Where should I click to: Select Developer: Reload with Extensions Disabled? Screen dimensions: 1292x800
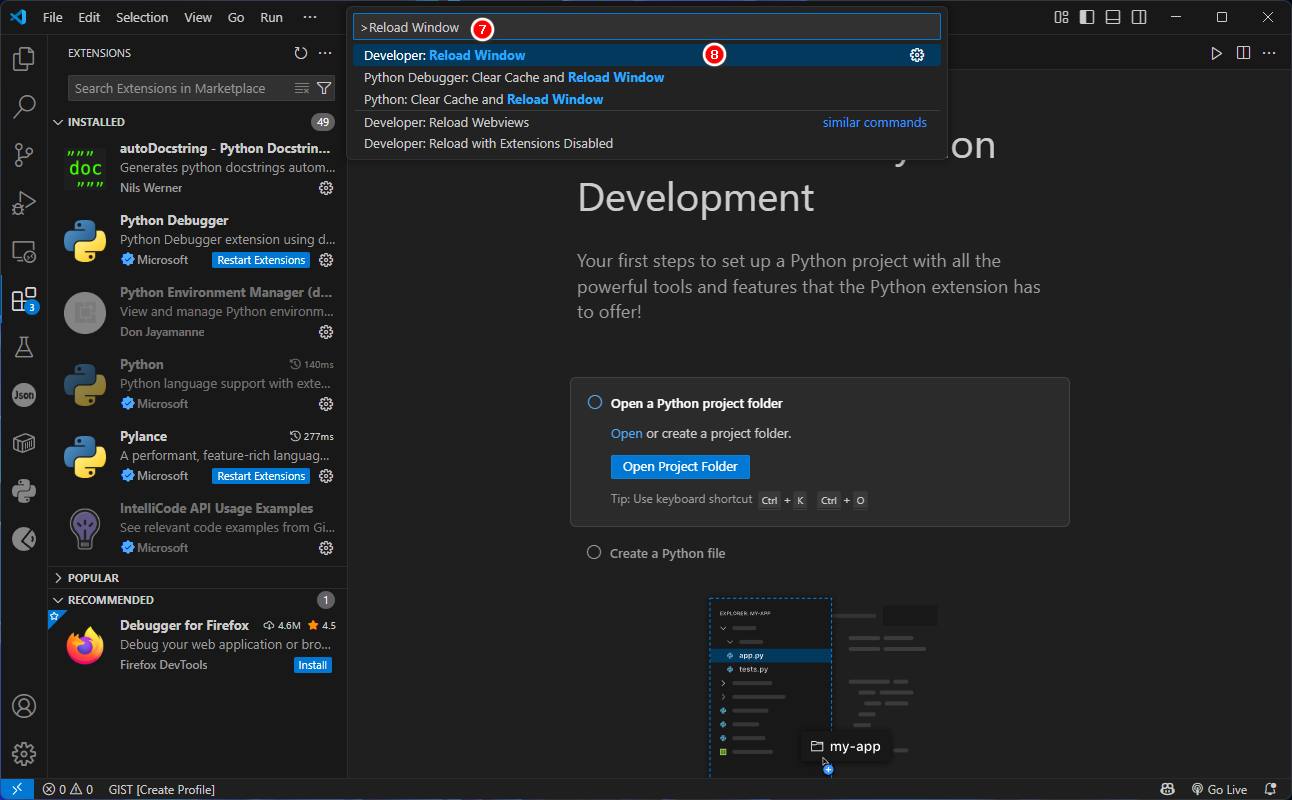647,143
